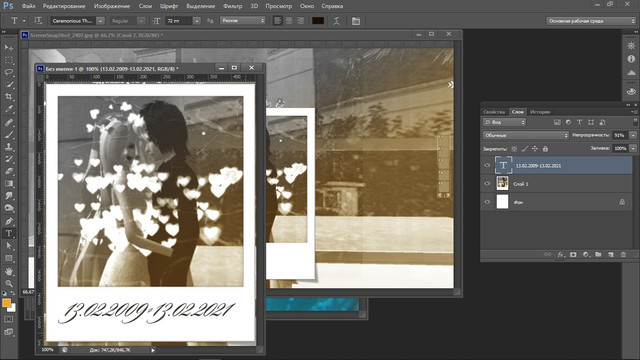Toggle lock position

[535, 149]
